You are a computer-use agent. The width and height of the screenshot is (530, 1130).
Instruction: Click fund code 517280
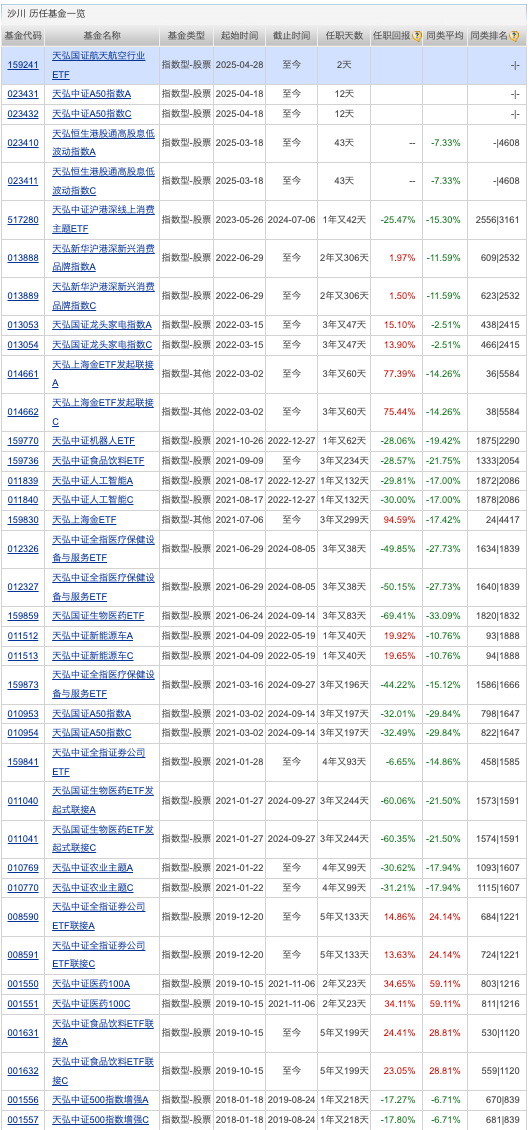coord(23,219)
